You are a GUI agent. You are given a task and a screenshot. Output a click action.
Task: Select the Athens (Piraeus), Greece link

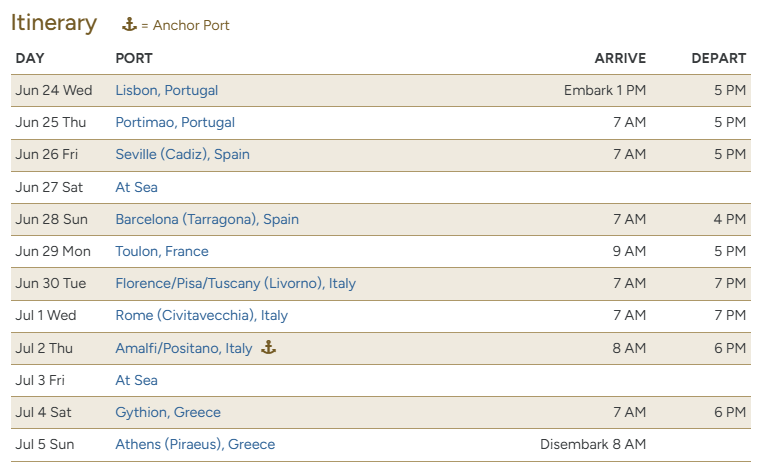coord(195,444)
